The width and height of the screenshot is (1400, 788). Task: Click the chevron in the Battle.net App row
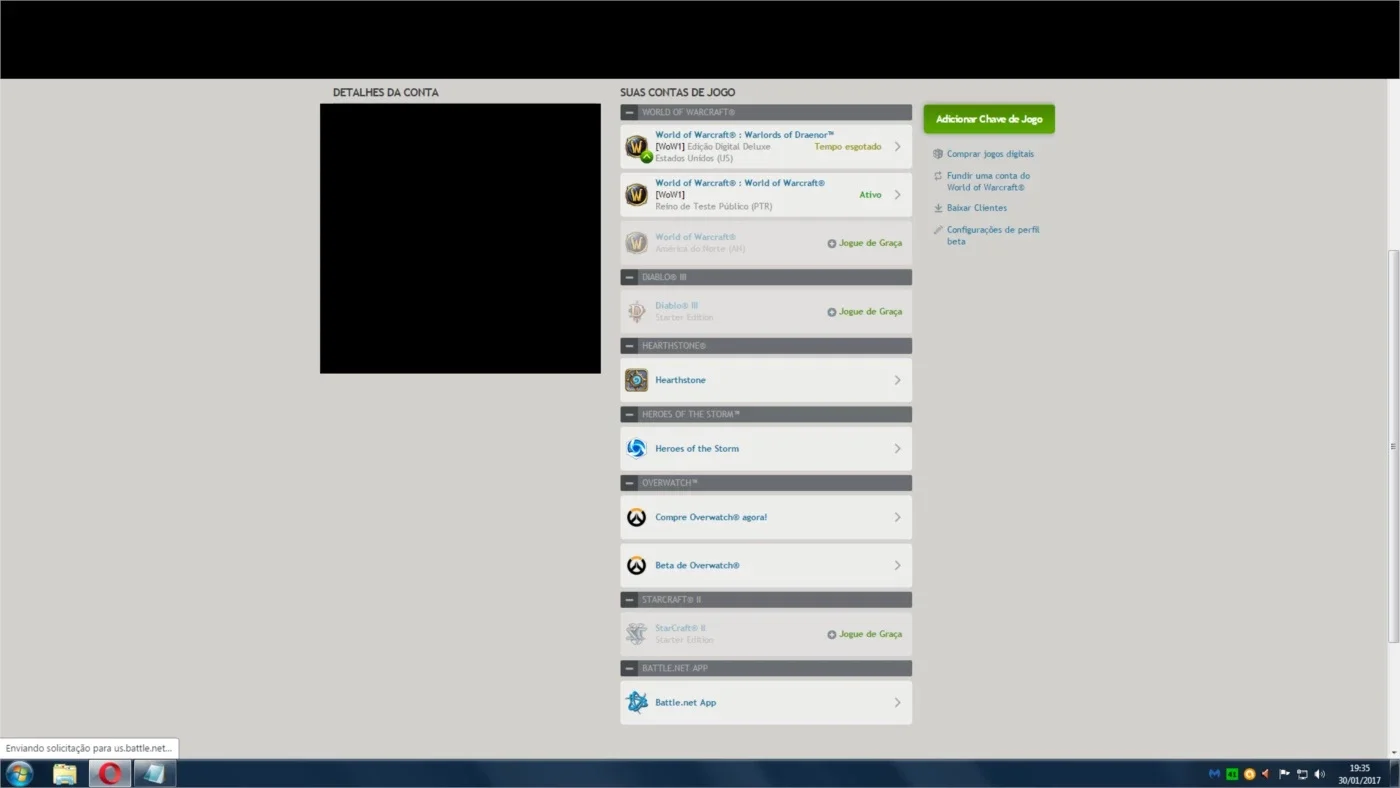tap(897, 703)
